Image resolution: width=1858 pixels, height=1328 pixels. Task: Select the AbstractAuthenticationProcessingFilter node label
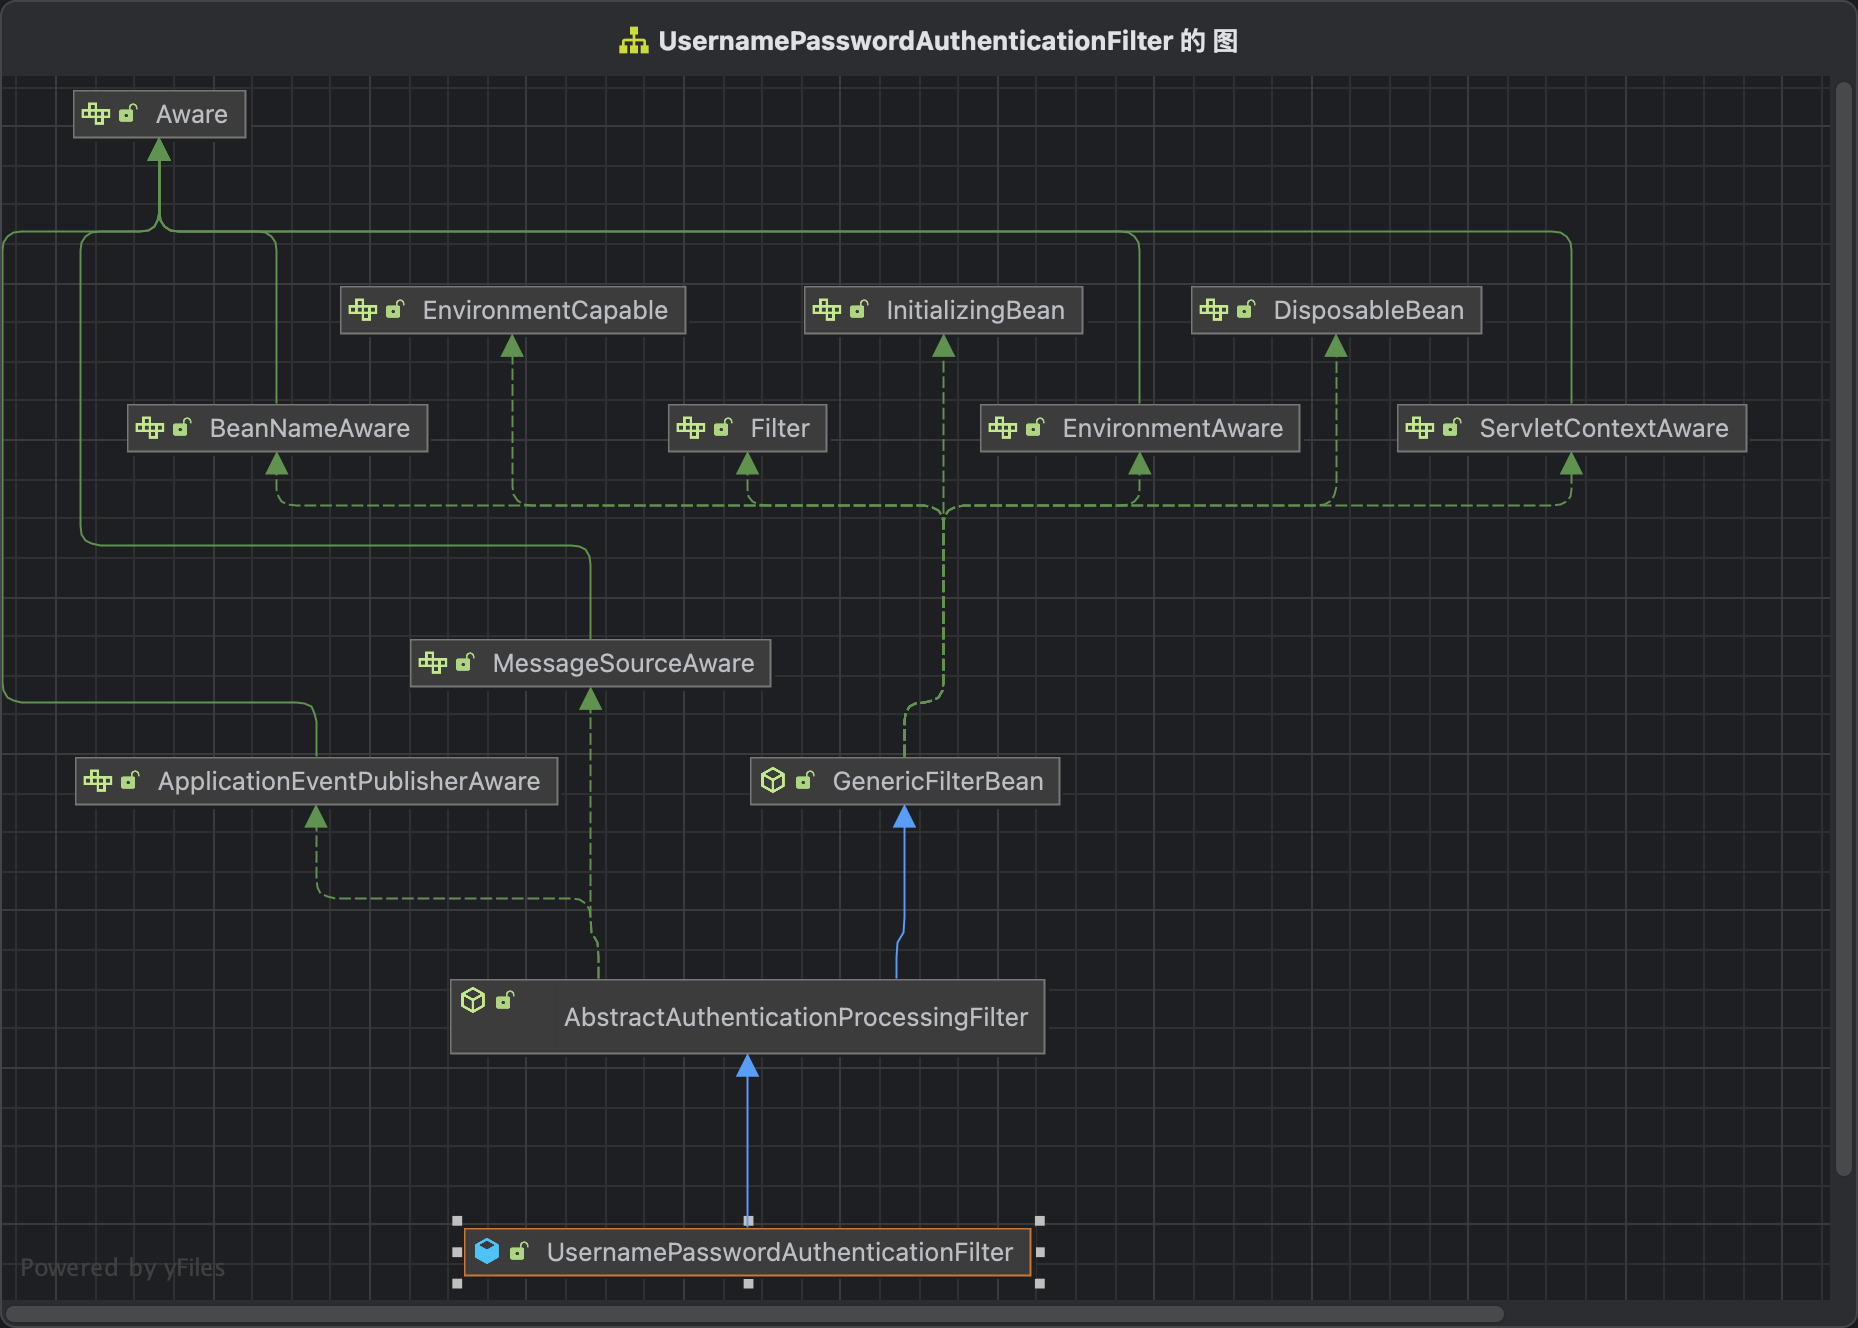click(x=795, y=1017)
